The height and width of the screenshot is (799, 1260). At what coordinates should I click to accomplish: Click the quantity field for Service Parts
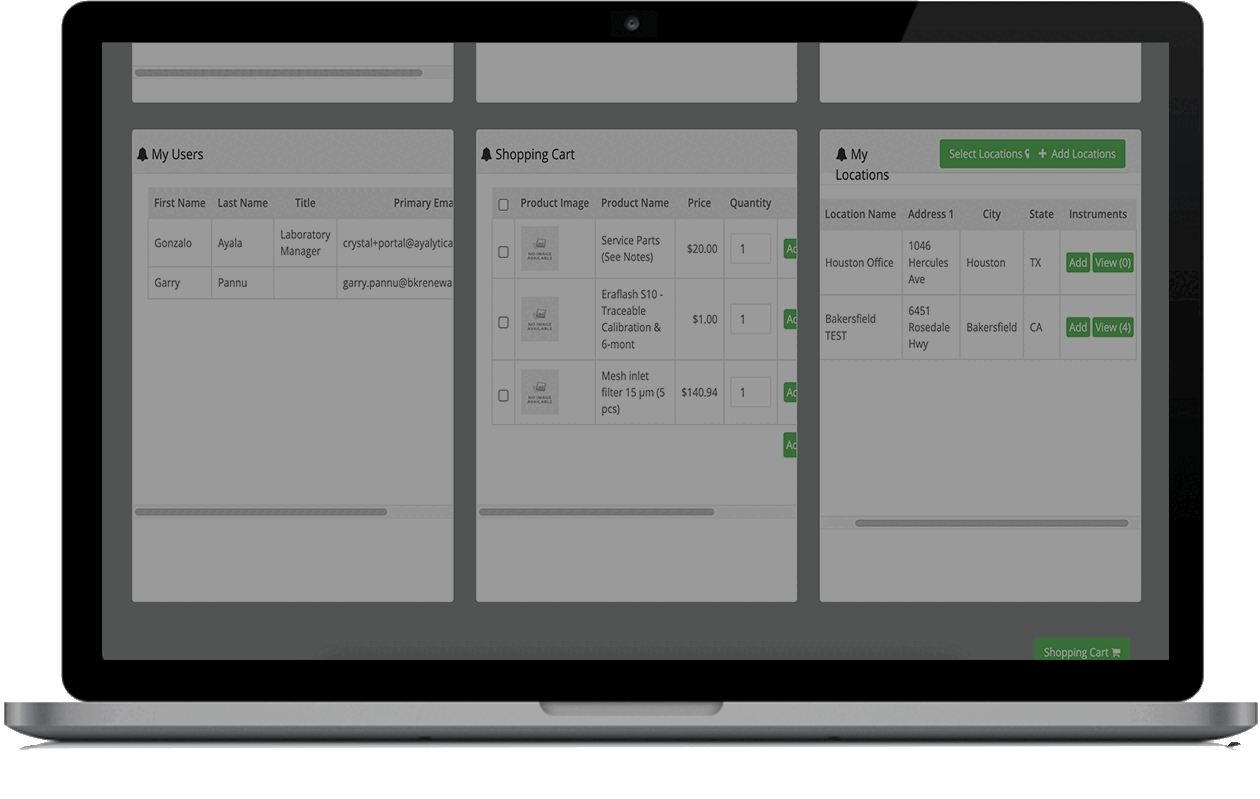point(750,249)
